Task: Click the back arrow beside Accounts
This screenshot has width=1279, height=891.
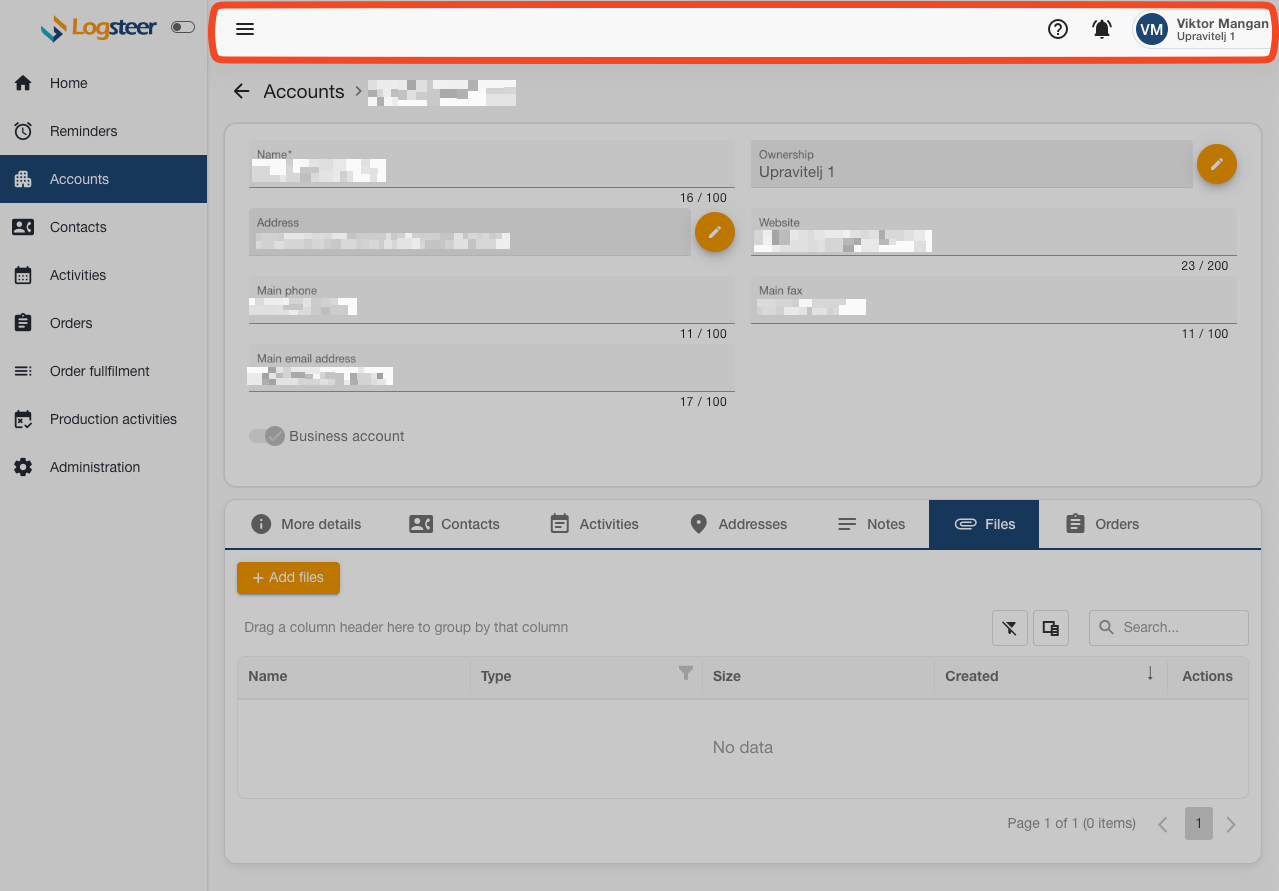Action: (241, 91)
